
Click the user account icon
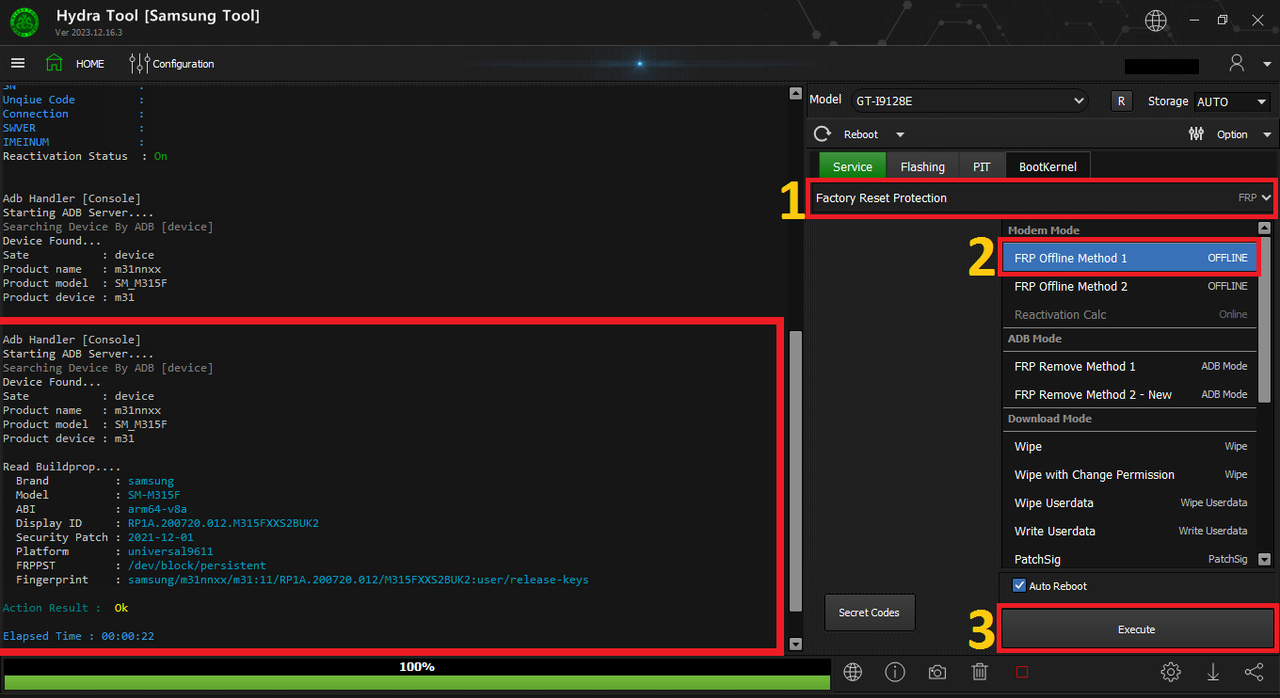pyautogui.click(x=1237, y=63)
